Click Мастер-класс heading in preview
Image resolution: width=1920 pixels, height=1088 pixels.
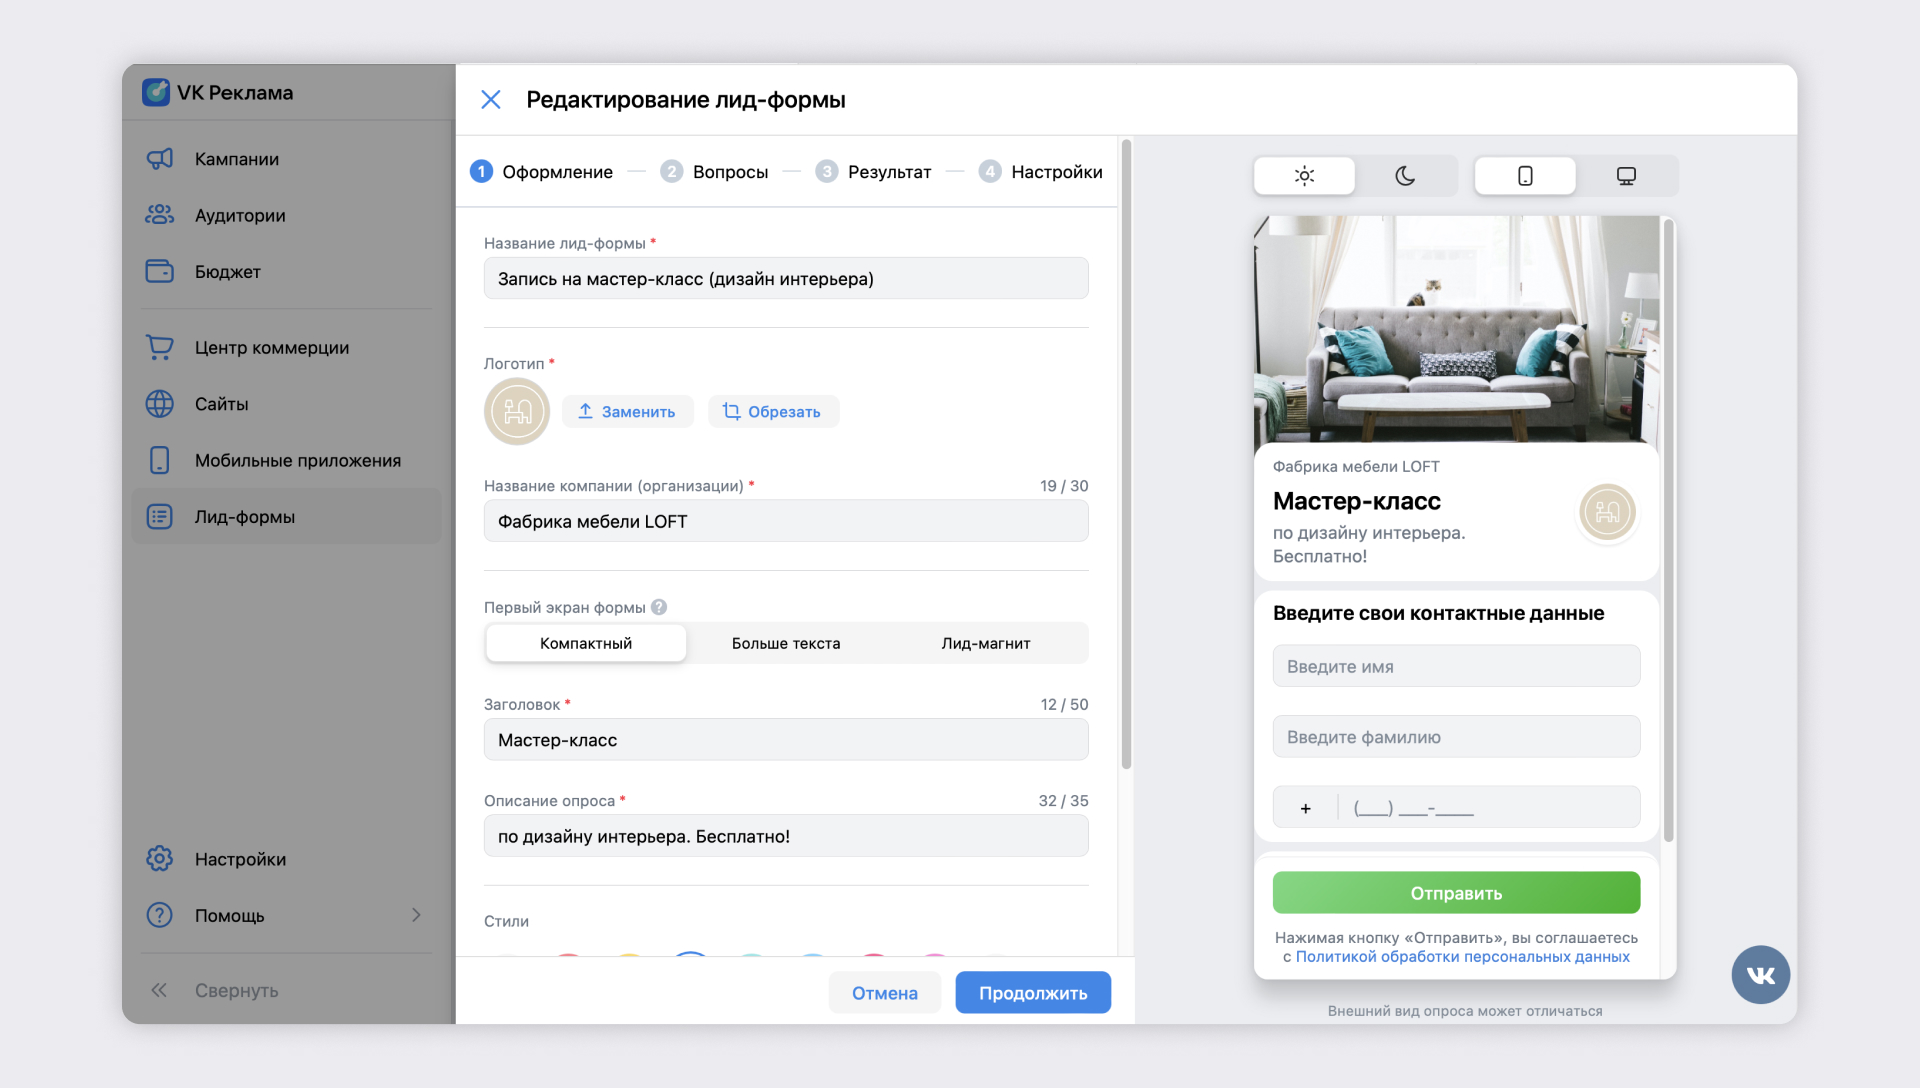pyautogui.click(x=1356, y=501)
